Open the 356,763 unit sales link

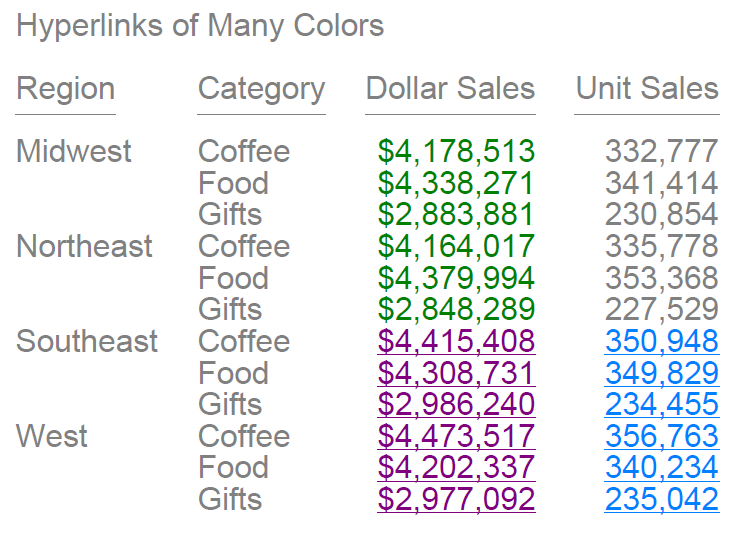[661, 436]
